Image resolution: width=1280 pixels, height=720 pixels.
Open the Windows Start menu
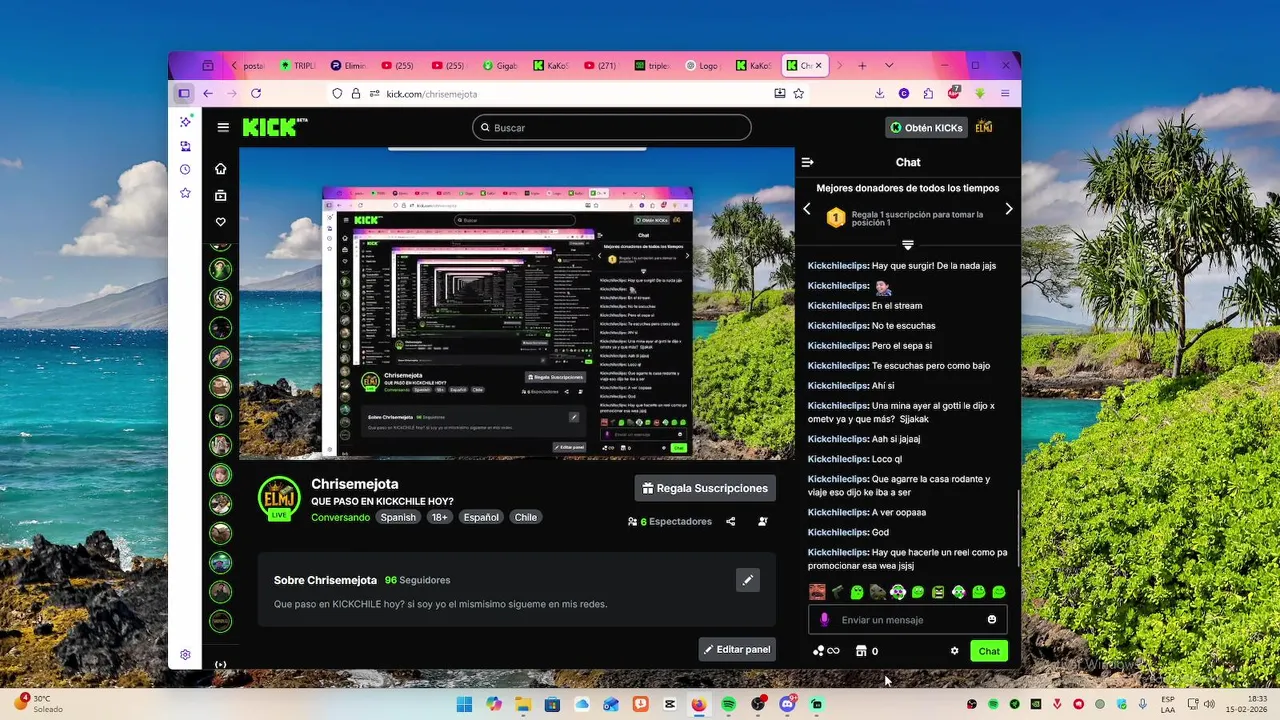pos(464,704)
